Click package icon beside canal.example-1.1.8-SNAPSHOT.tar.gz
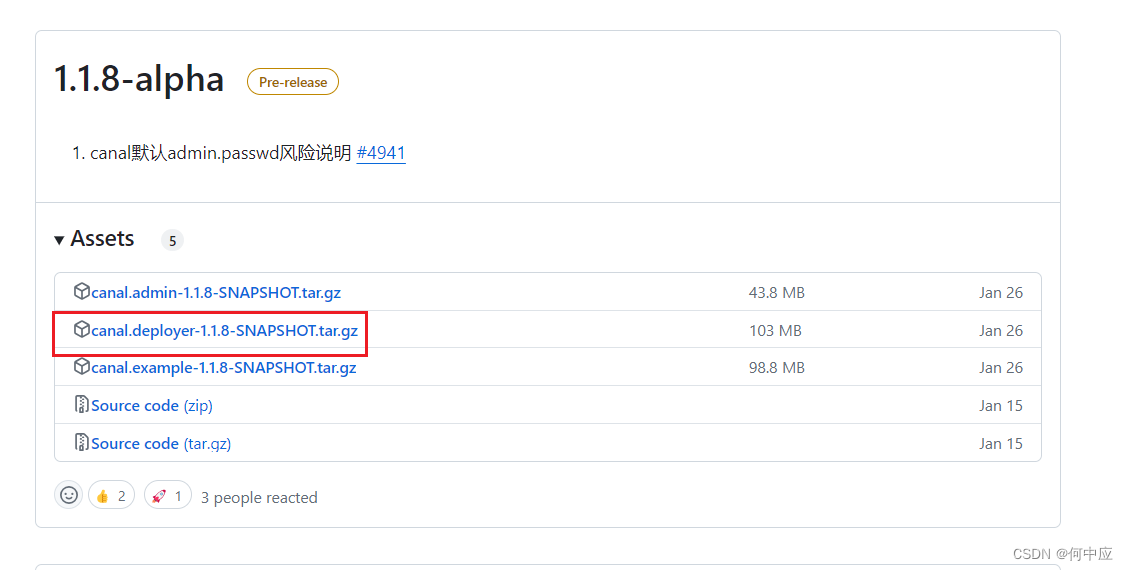 81,366
